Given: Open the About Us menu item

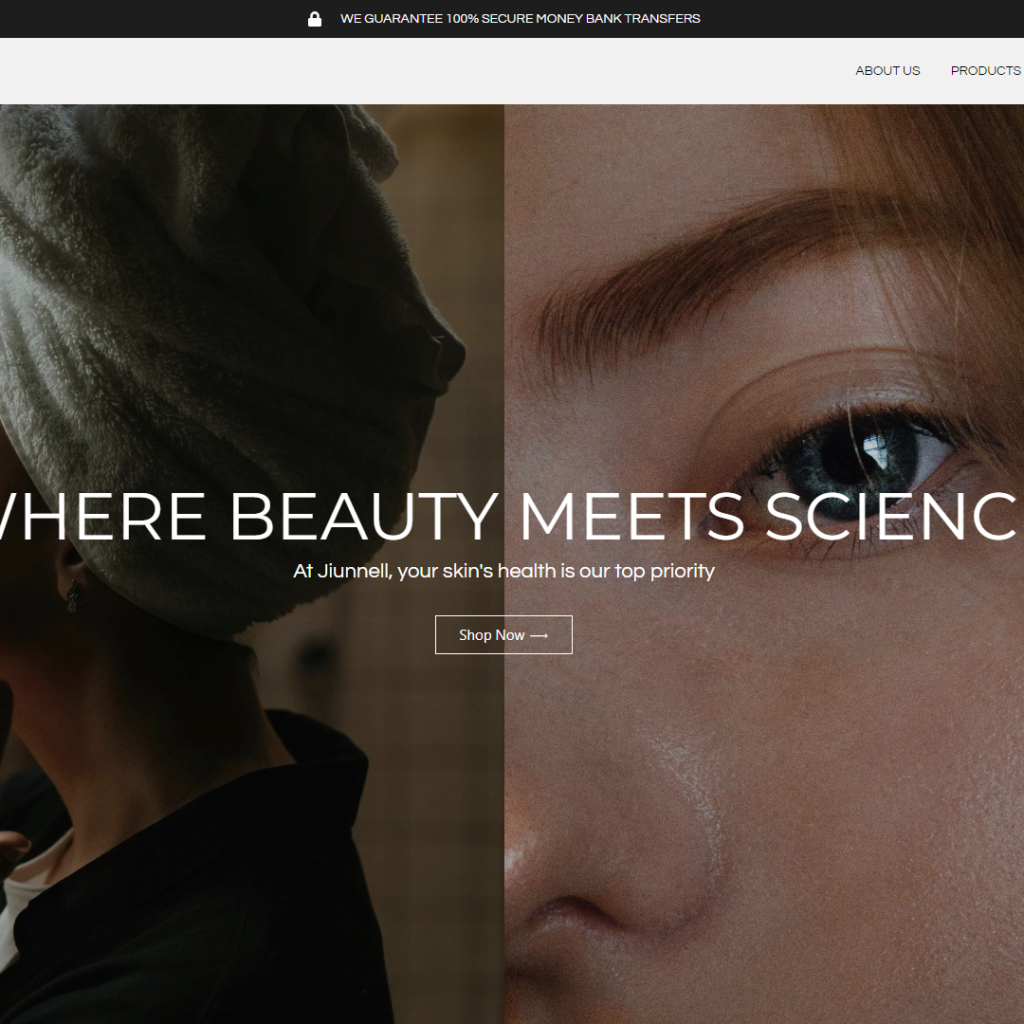Looking at the screenshot, I should pyautogui.click(x=888, y=71).
